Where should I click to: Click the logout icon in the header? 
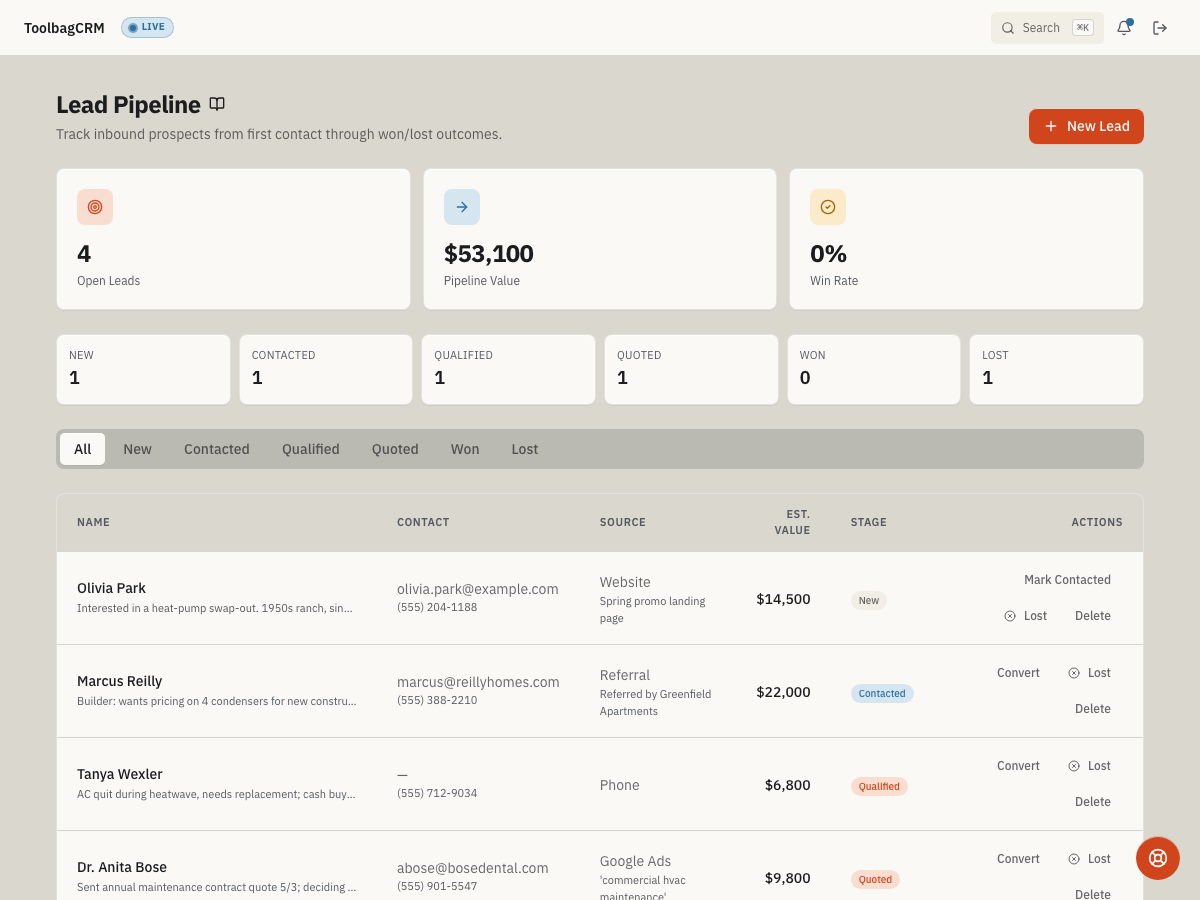tap(1160, 28)
